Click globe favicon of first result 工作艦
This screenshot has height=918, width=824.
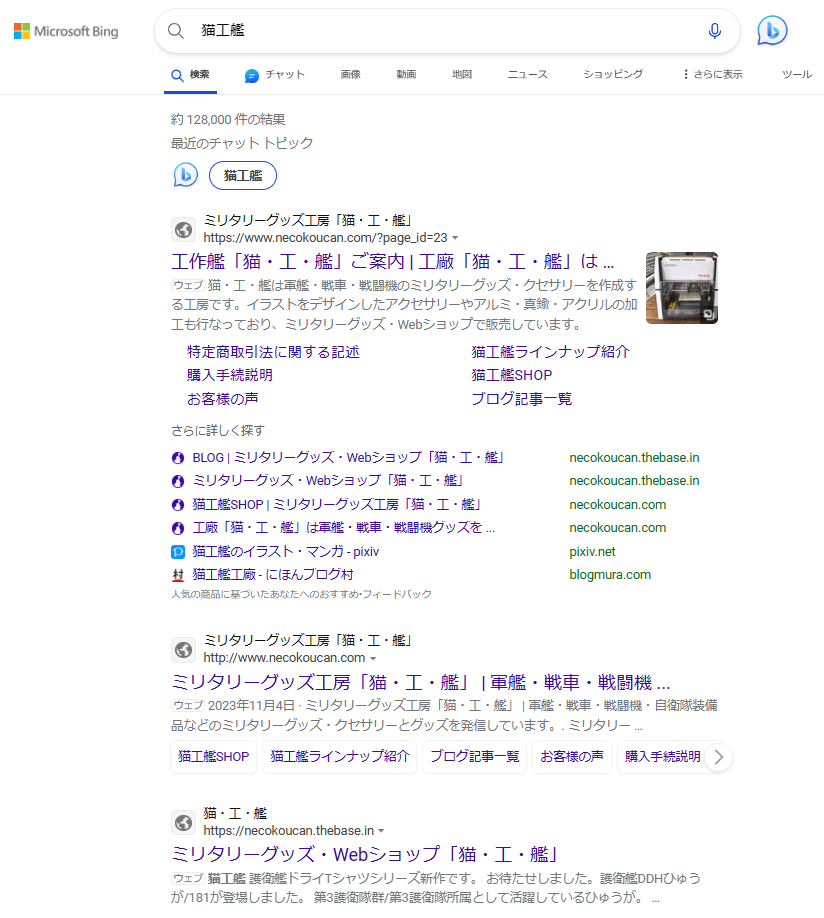(x=183, y=230)
